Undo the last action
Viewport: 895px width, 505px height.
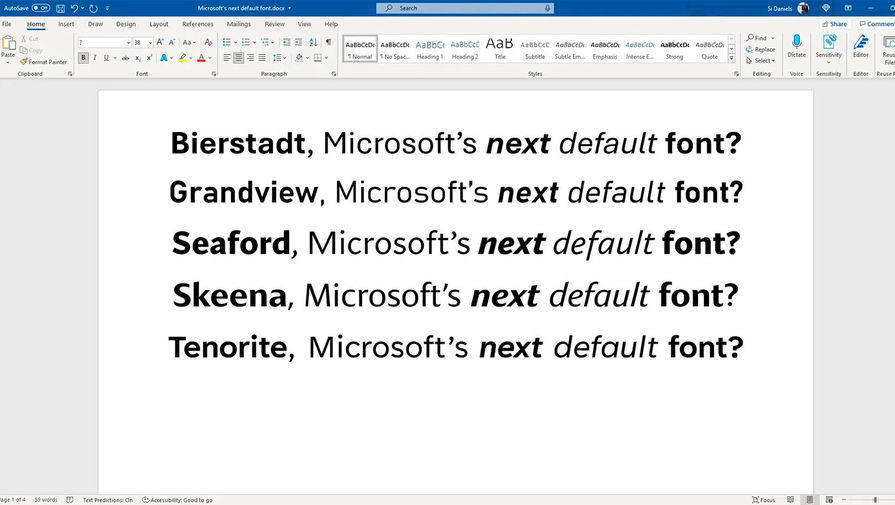(74, 8)
